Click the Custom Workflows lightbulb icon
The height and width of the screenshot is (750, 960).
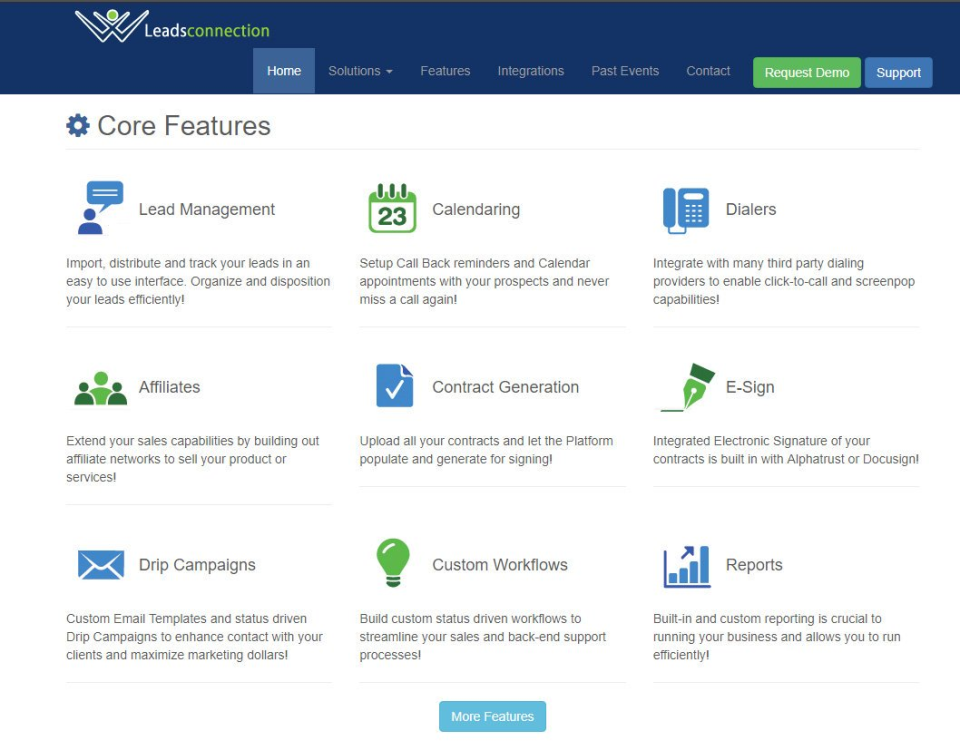[392, 562]
